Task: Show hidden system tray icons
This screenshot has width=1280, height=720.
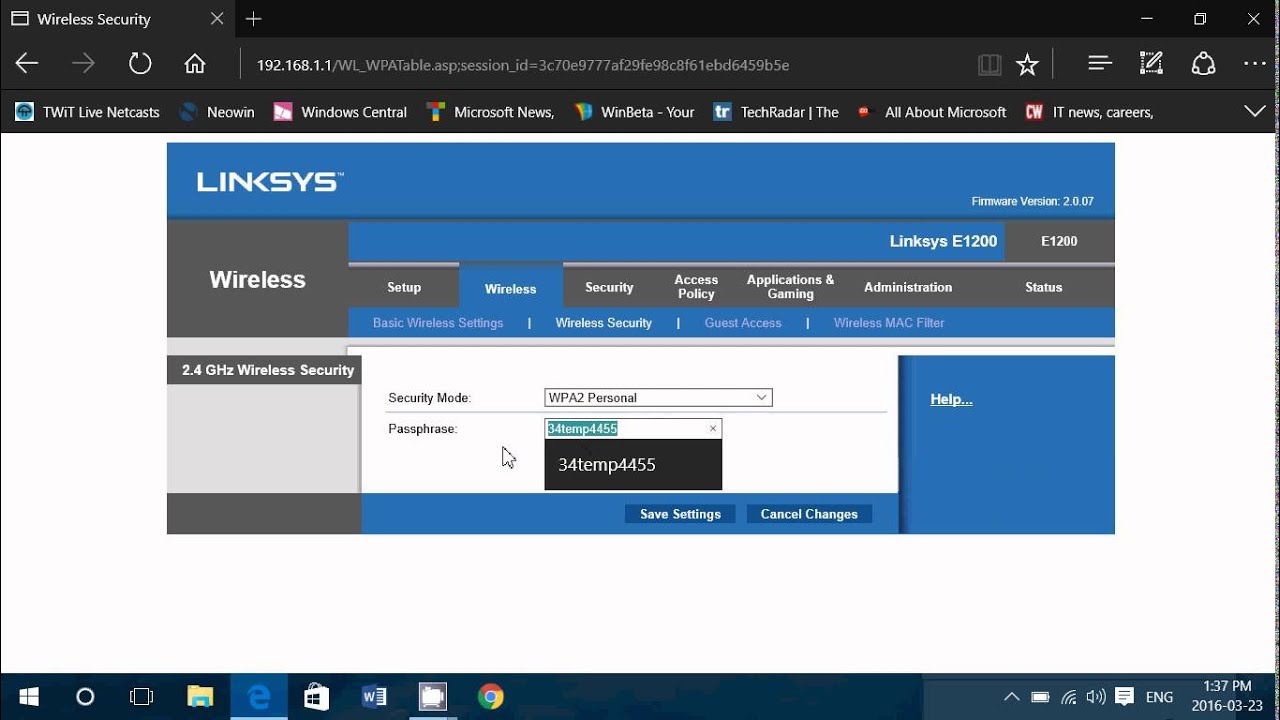Action: coord(1011,697)
